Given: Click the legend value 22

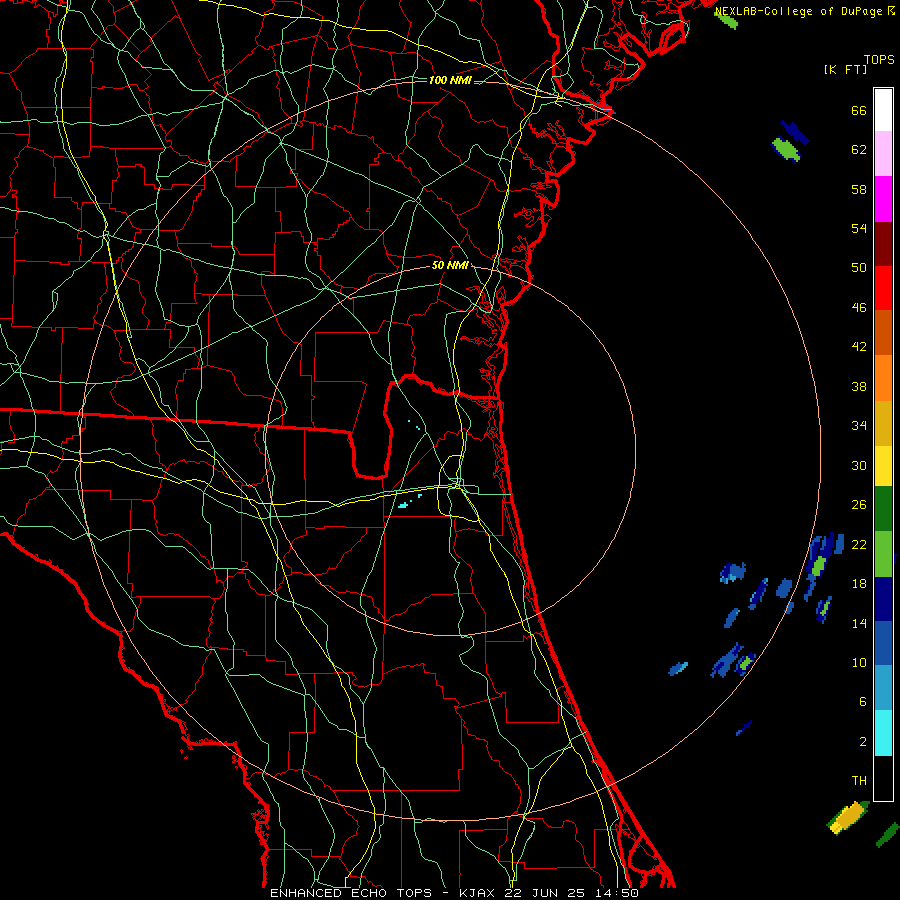Looking at the screenshot, I should point(859,544).
